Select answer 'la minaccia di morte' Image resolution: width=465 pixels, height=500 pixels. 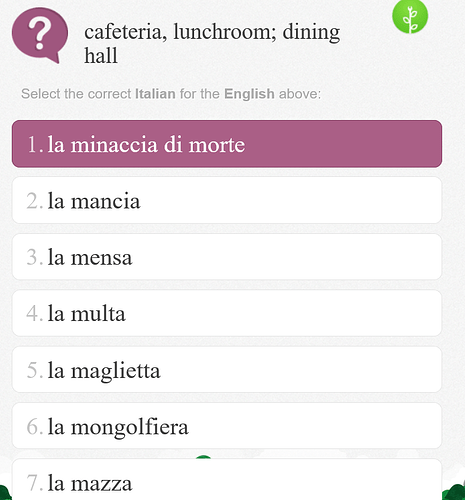[x=227, y=144]
